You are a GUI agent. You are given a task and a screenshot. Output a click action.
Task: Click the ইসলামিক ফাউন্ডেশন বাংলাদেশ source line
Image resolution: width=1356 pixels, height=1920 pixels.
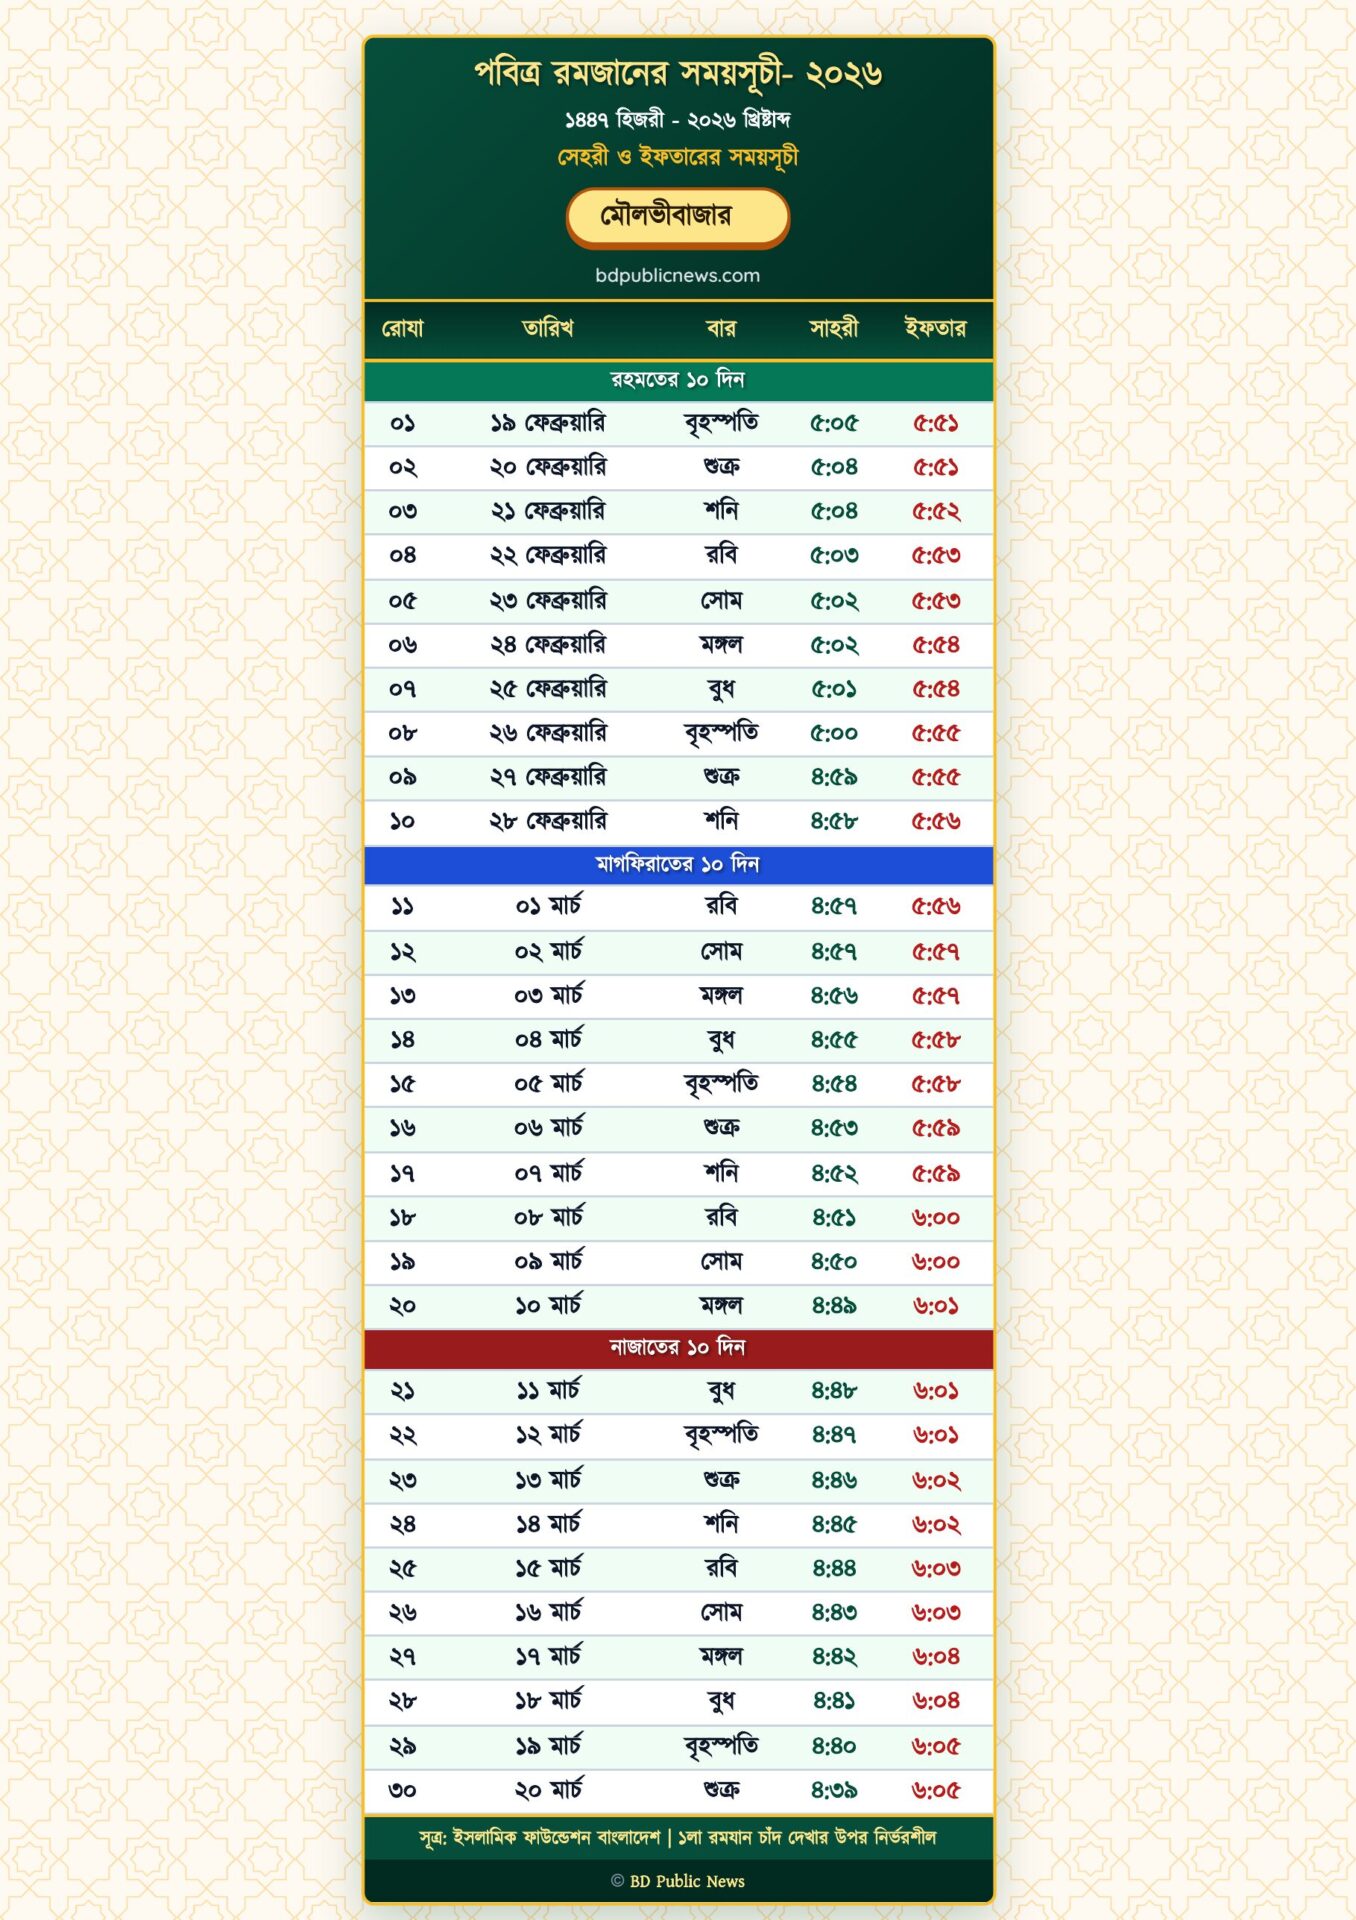pos(677,1837)
